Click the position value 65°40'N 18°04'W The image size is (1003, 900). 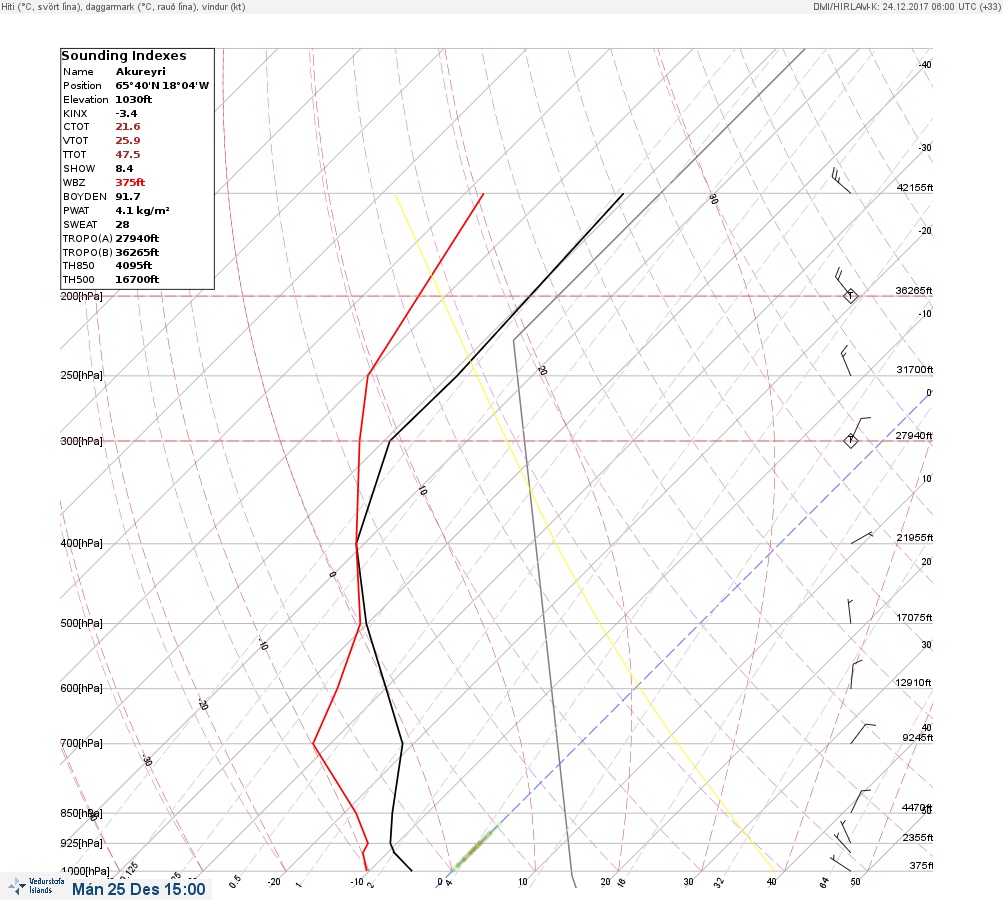click(x=162, y=86)
